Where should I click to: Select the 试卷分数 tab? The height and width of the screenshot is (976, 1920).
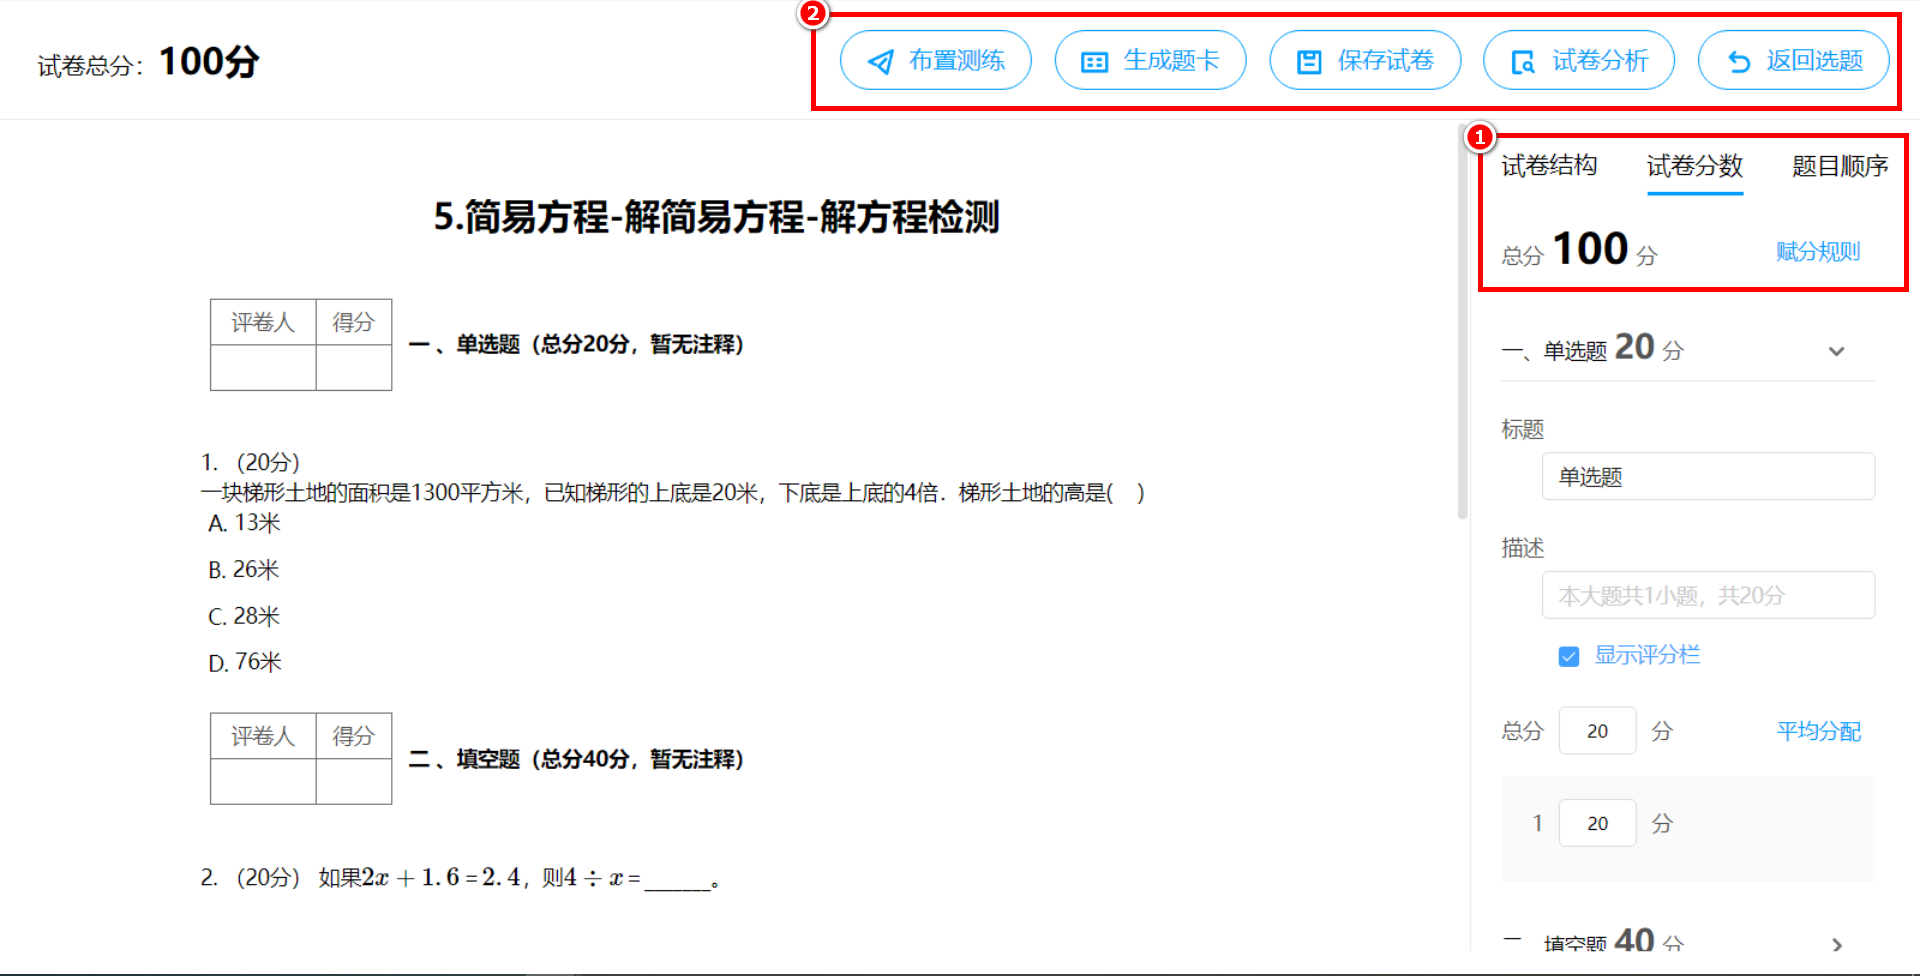point(1694,166)
